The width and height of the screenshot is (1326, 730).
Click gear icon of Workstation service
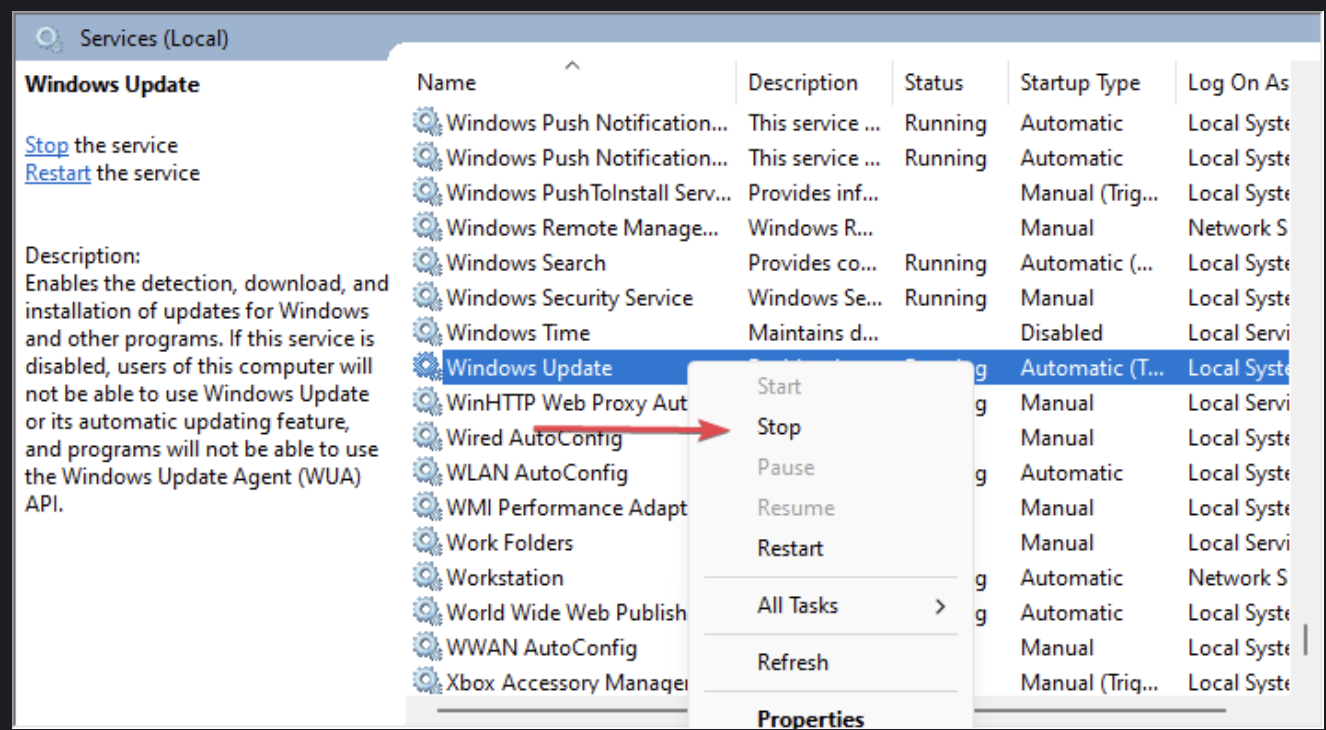pyautogui.click(x=427, y=577)
